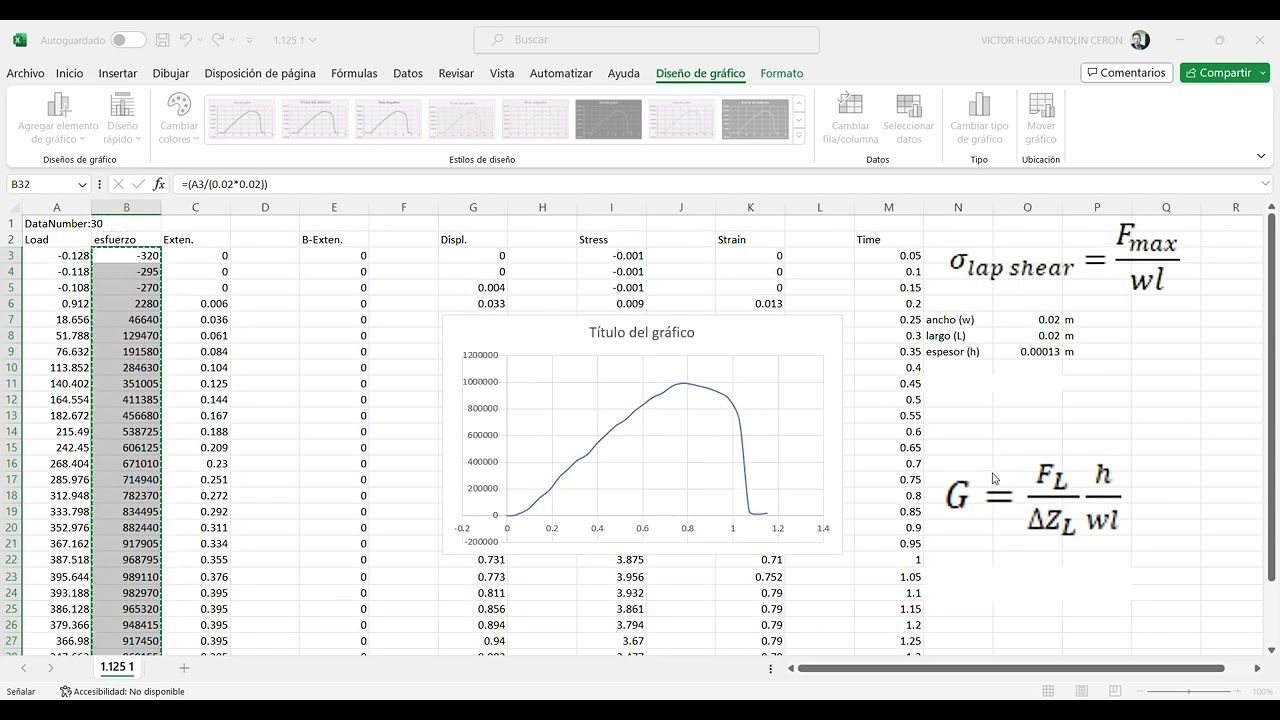
Task: Select the first chart style thumbnail
Action: (x=241, y=119)
